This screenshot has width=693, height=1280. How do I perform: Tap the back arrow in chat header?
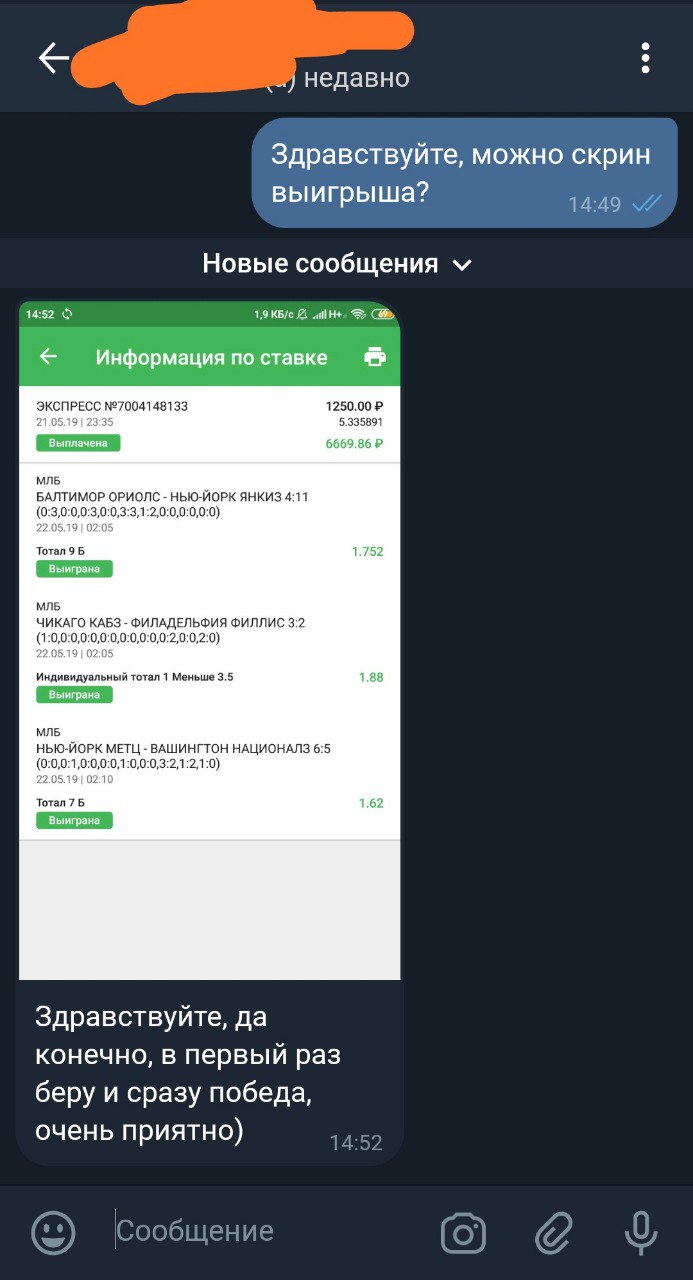53,58
